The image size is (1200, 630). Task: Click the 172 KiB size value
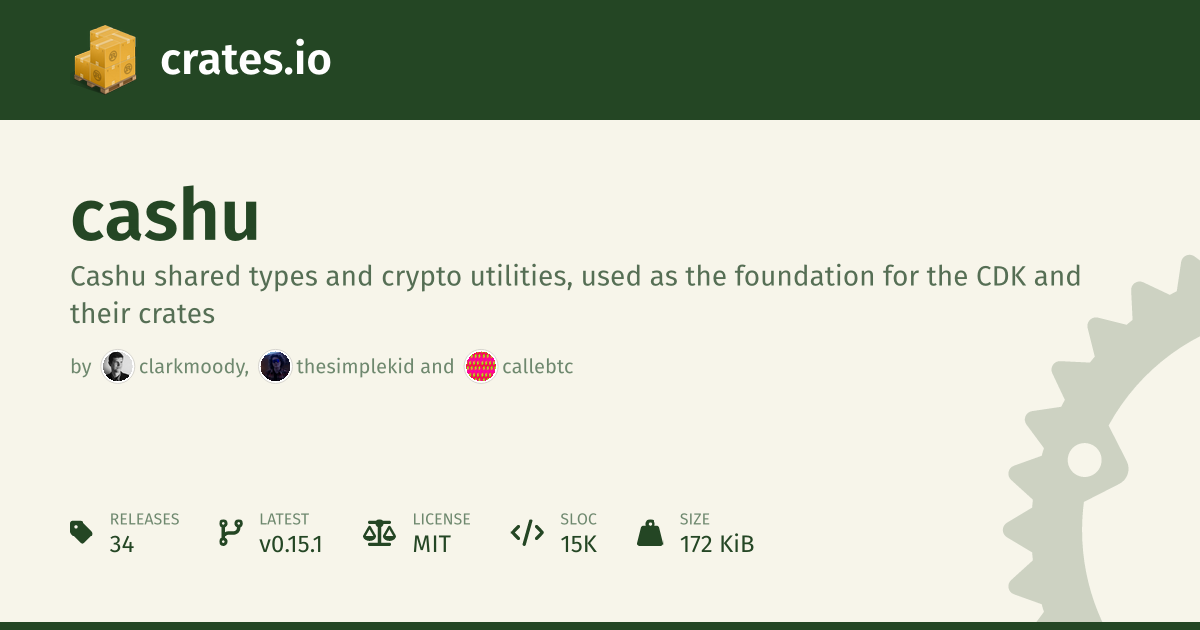(717, 544)
